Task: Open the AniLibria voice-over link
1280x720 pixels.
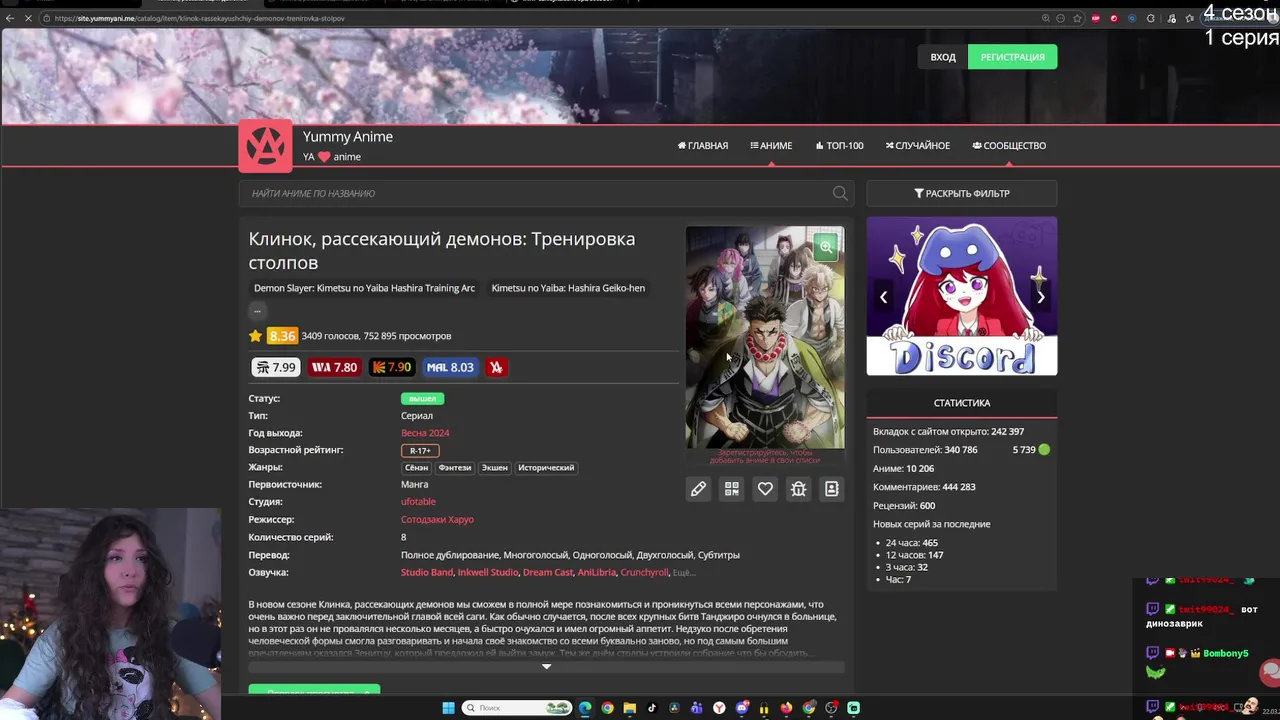Action: point(597,572)
